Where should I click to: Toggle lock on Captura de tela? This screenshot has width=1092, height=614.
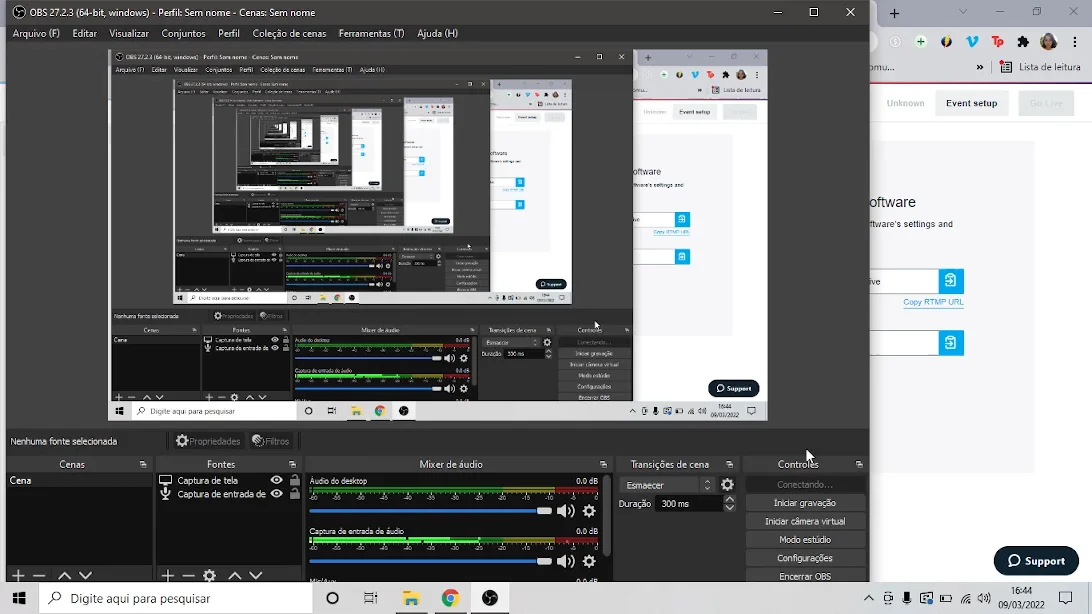[295, 480]
